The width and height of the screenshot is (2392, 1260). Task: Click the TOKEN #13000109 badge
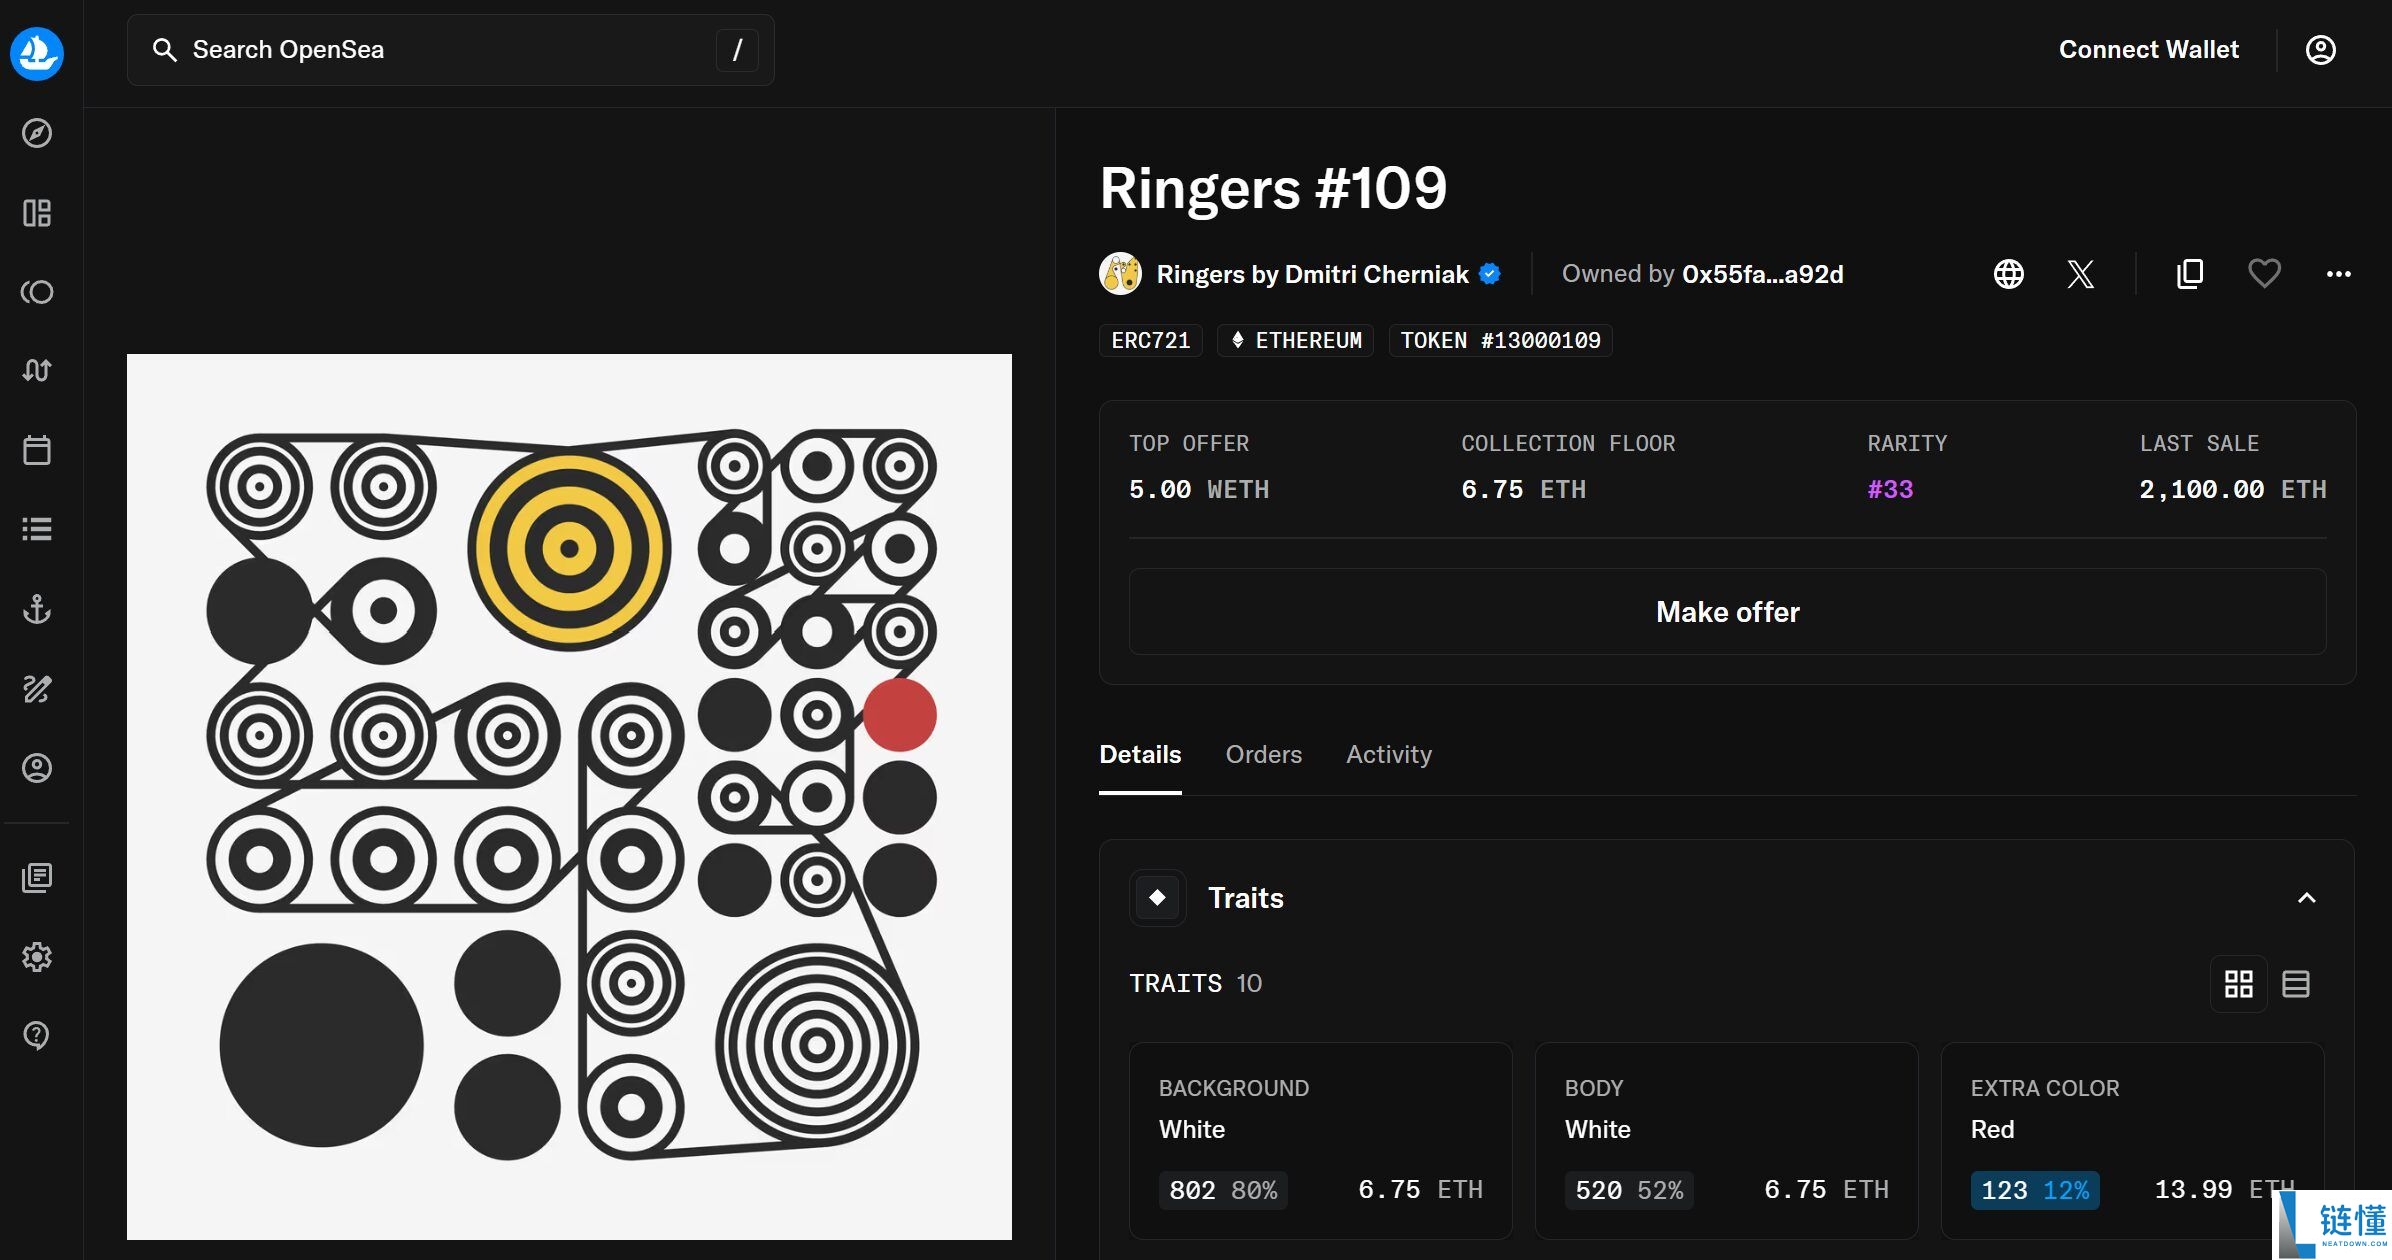coord(1500,341)
